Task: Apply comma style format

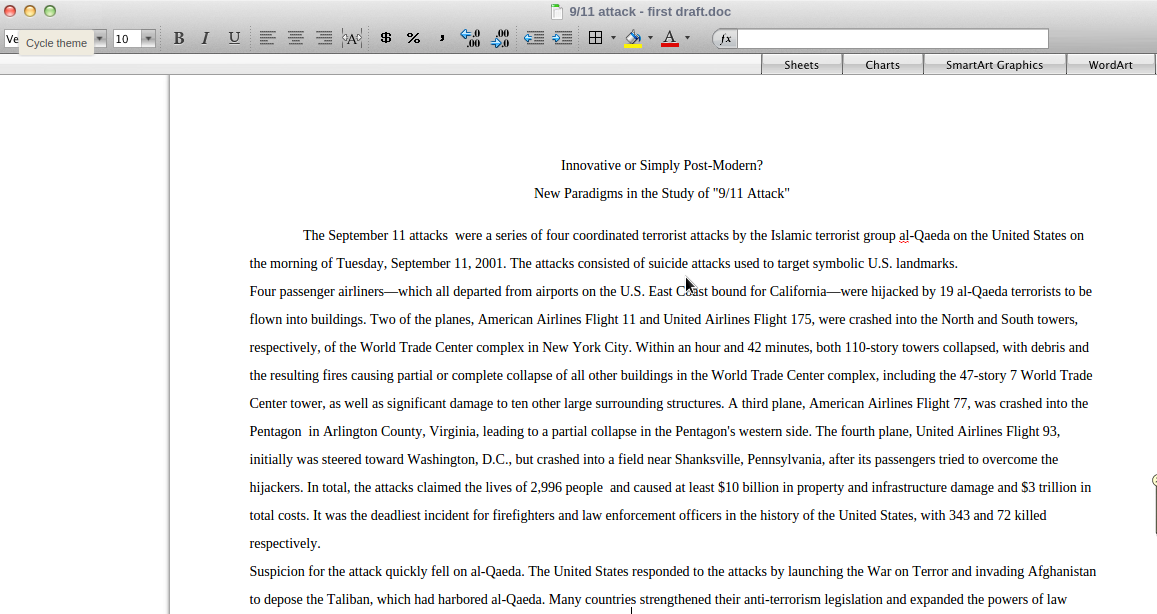Action: coord(441,38)
